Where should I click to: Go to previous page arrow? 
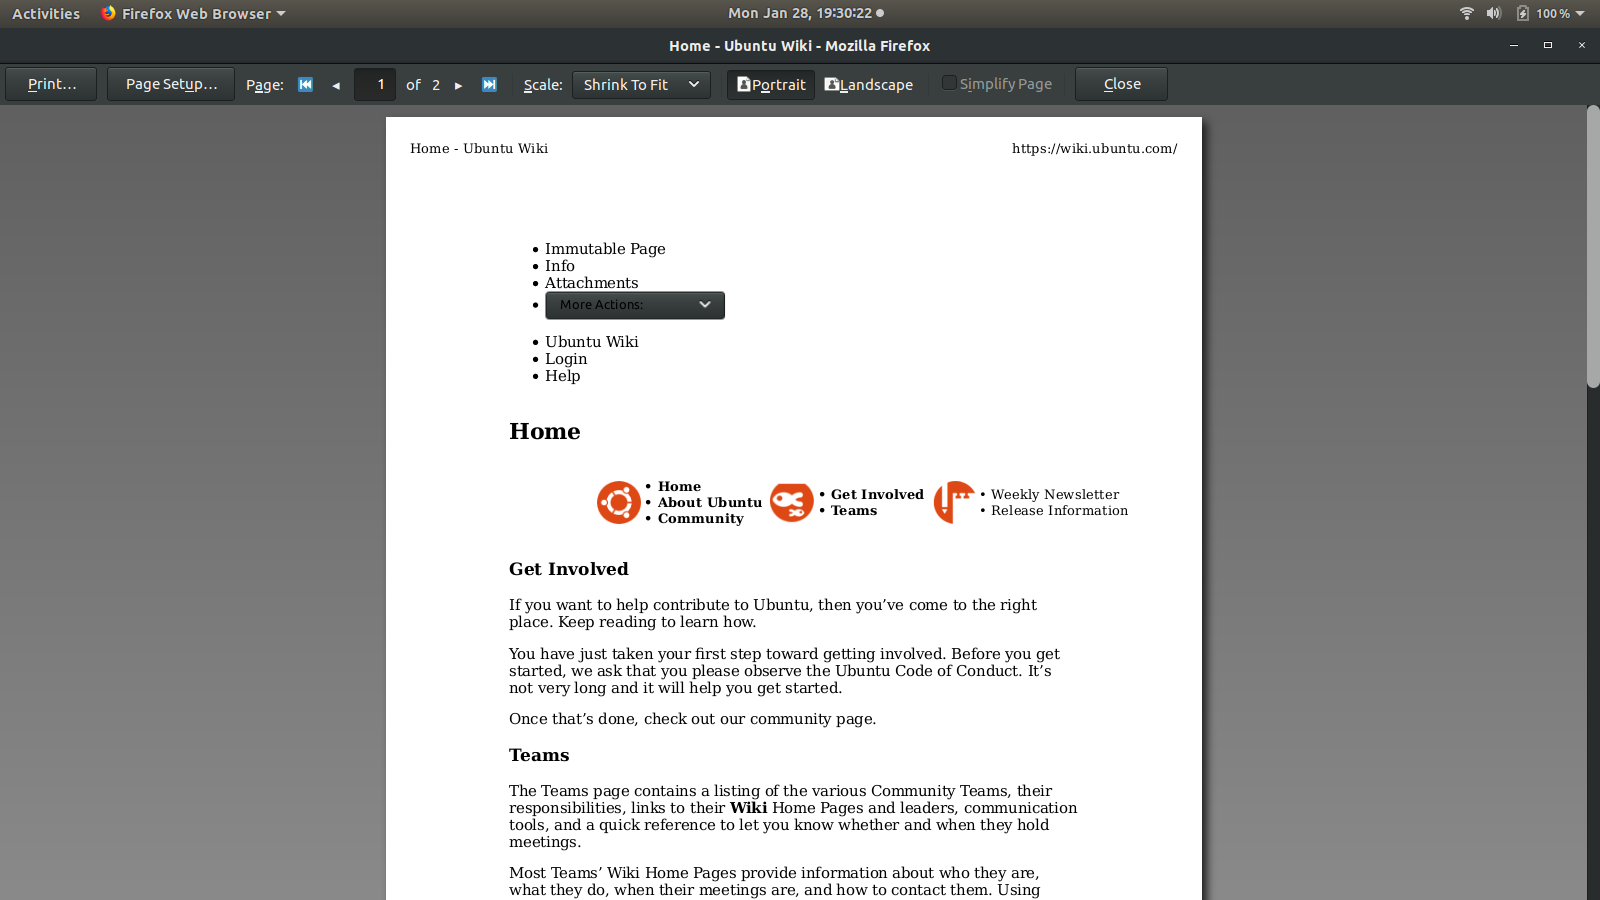pyautogui.click(x=336, y=85)
